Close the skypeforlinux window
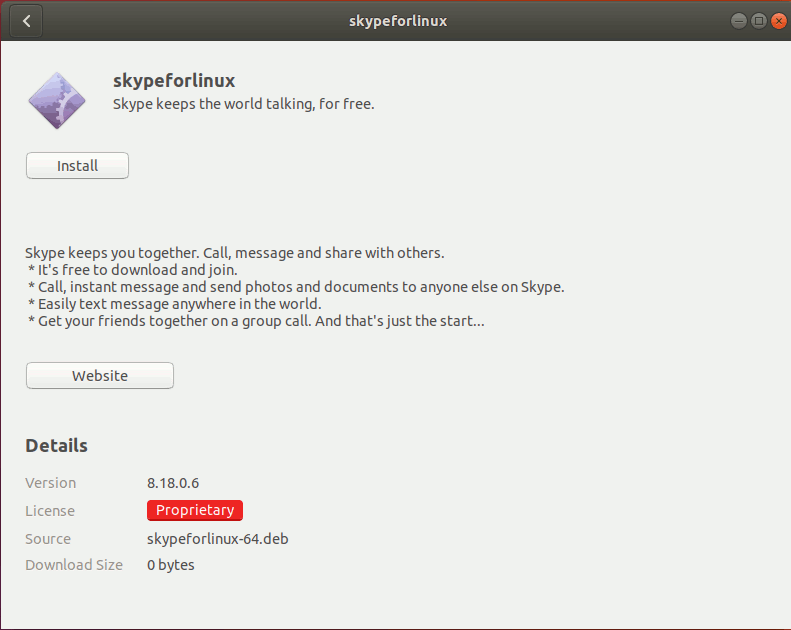Screen dimensions: 791x630 [x=779, y=21]
